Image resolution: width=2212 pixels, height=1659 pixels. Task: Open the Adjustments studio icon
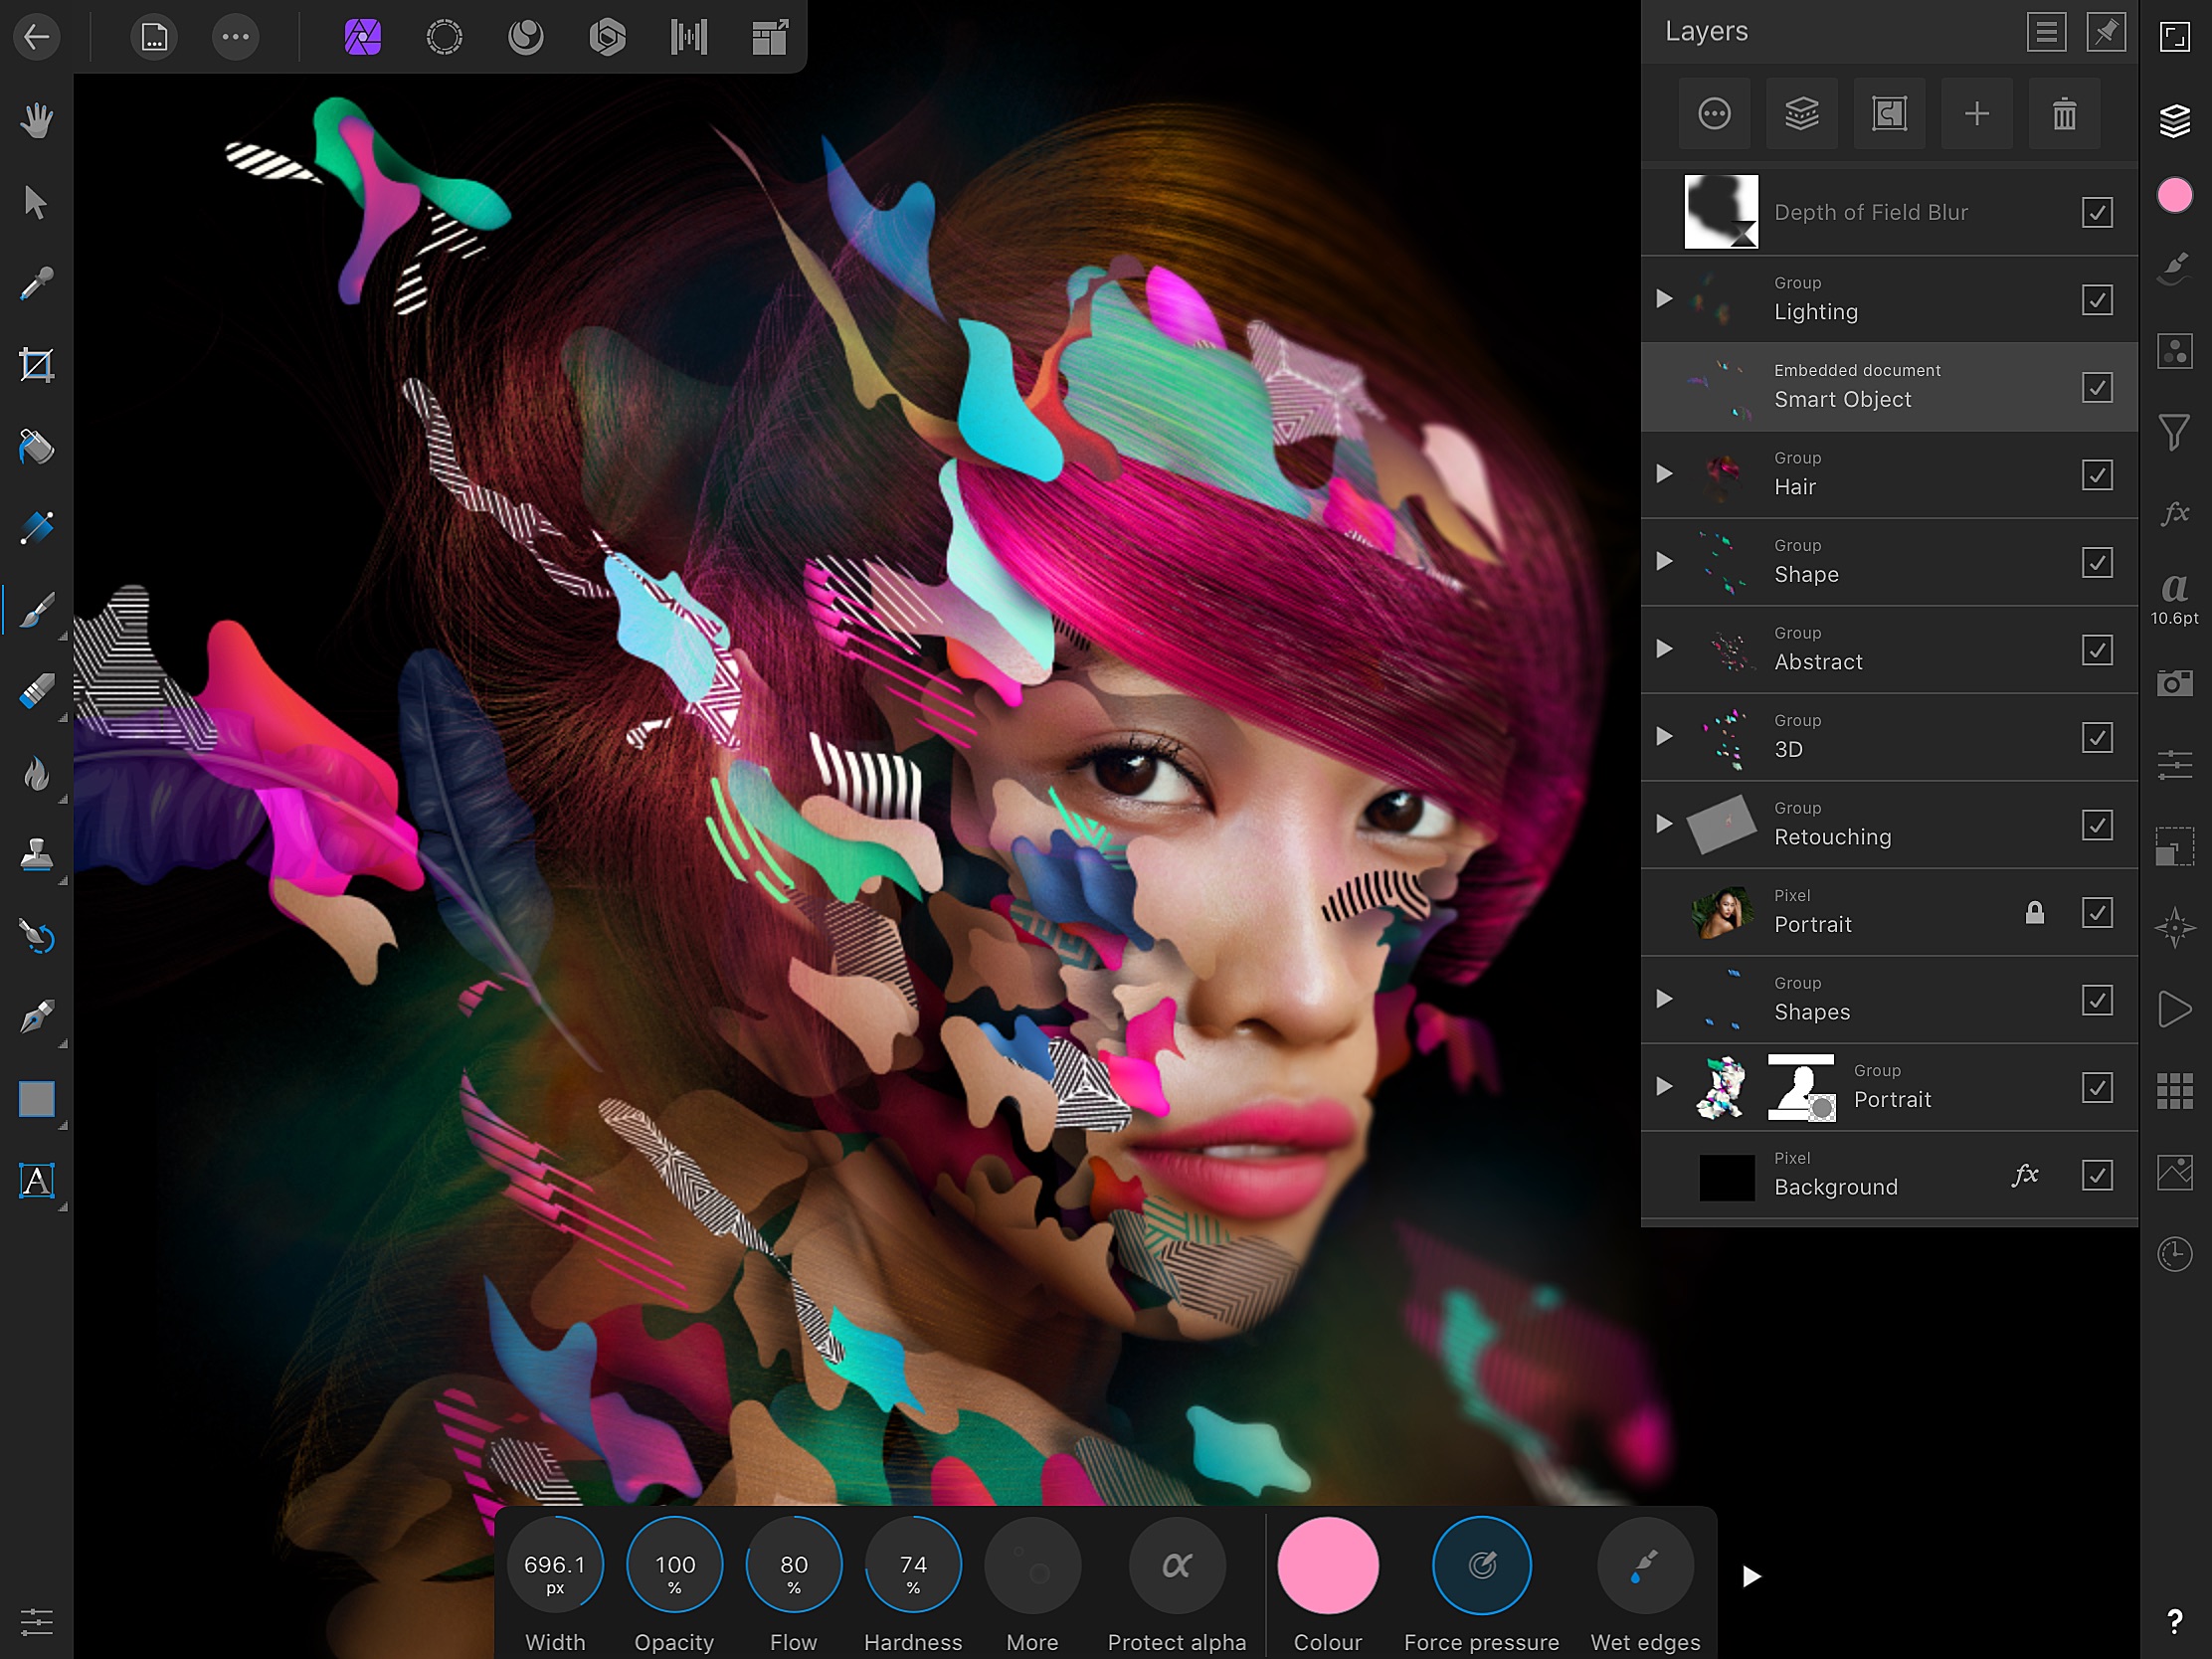click(x=2175, y=352)
